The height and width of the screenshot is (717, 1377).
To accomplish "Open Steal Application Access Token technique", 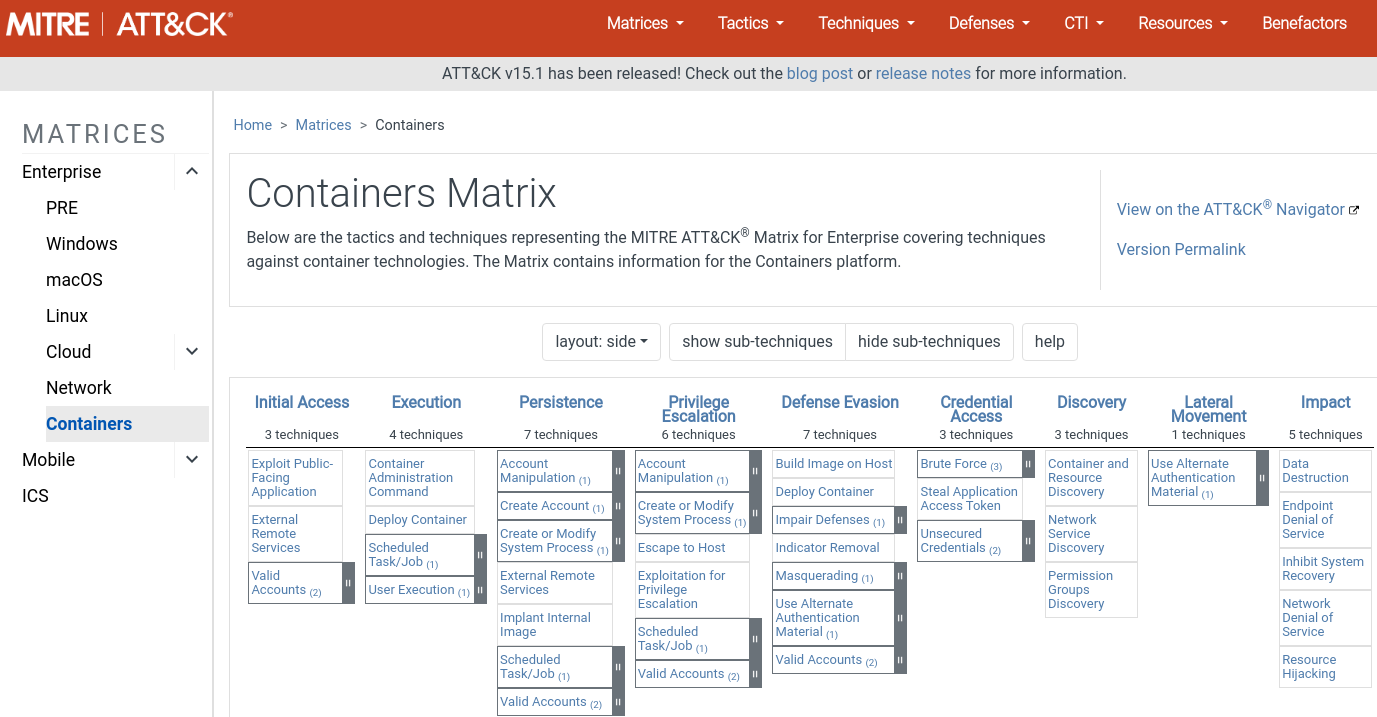I will point(969,499).
